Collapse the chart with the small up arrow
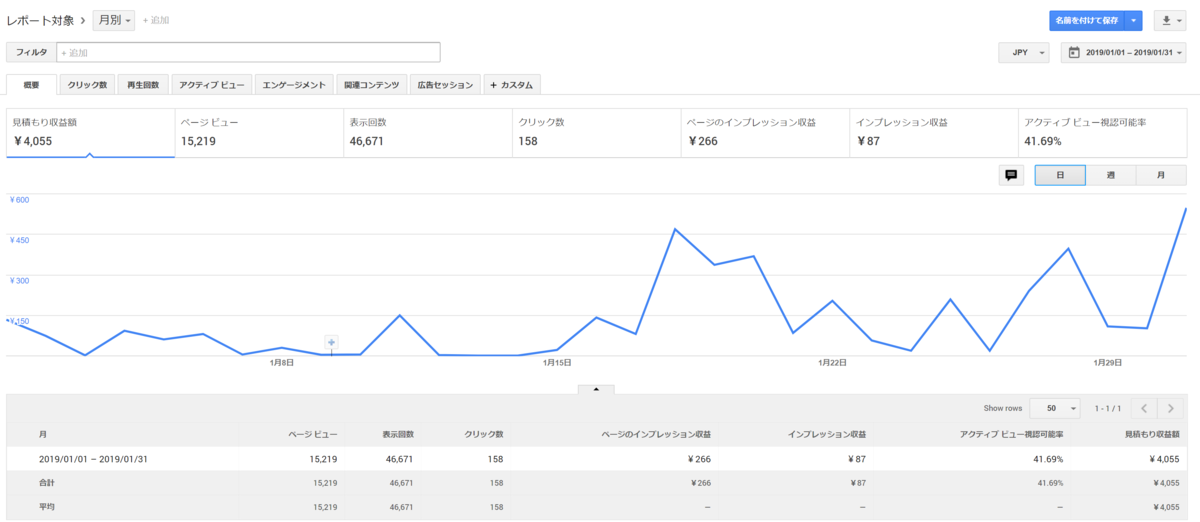The height and width of the screenshot is (522, 1200). pos(596,389)
